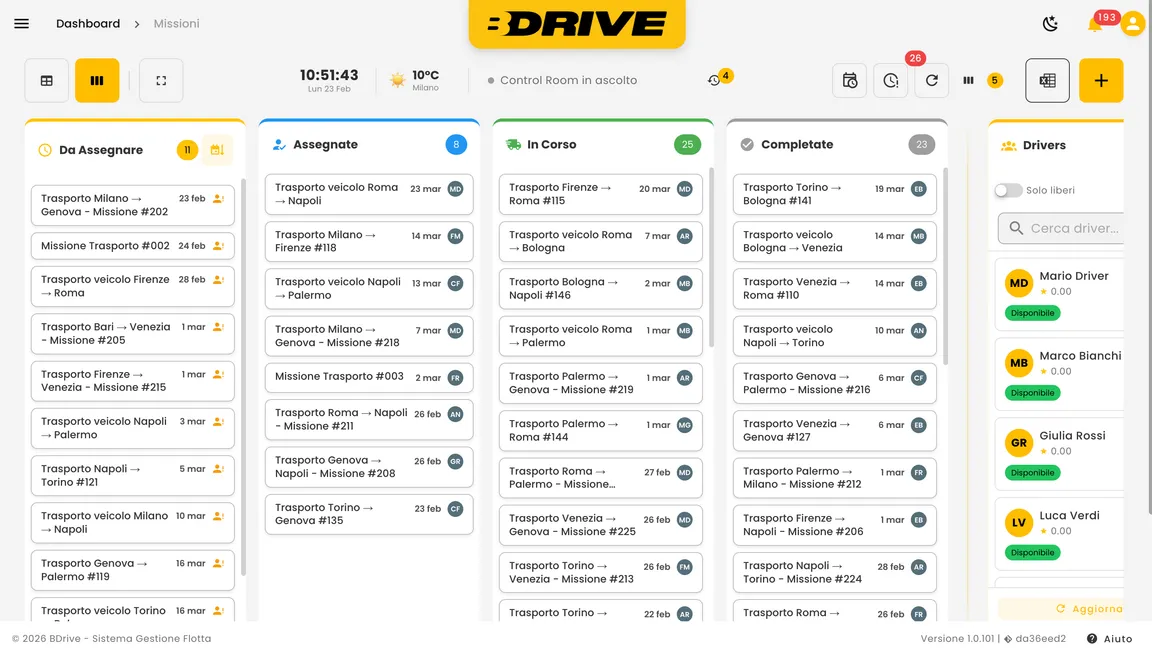This screenshot has height=652, width=1152.
Task: Create a new mission with the plus button
Action: pyautogui.click(x=1101, y=81)
